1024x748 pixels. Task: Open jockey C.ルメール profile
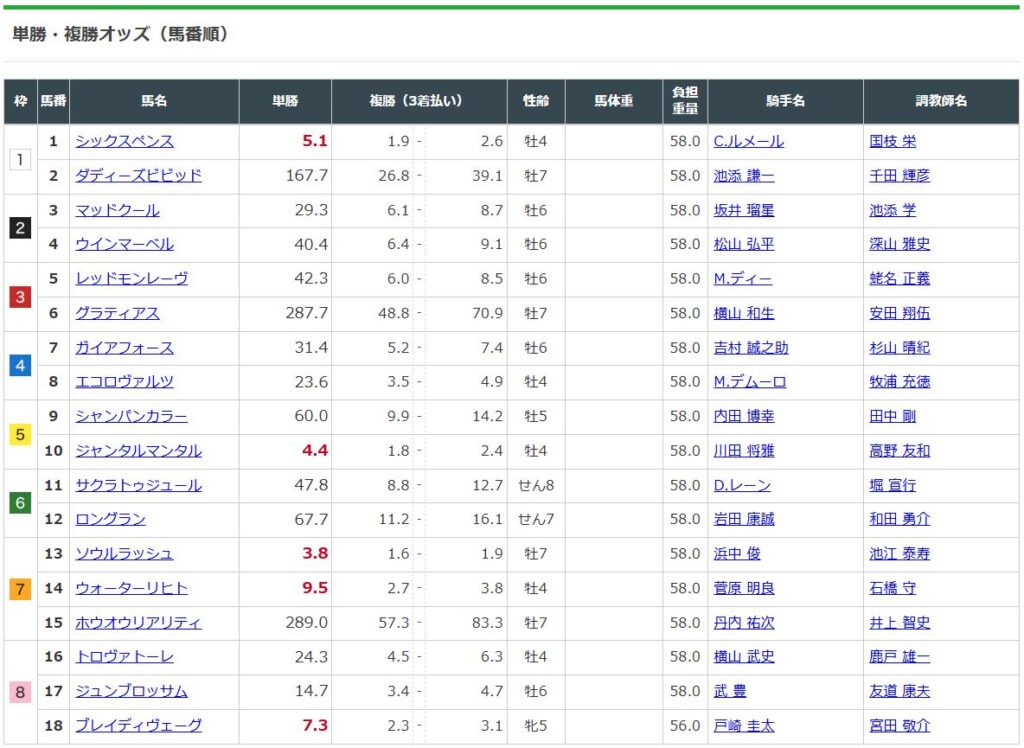[x=748, y=141]
